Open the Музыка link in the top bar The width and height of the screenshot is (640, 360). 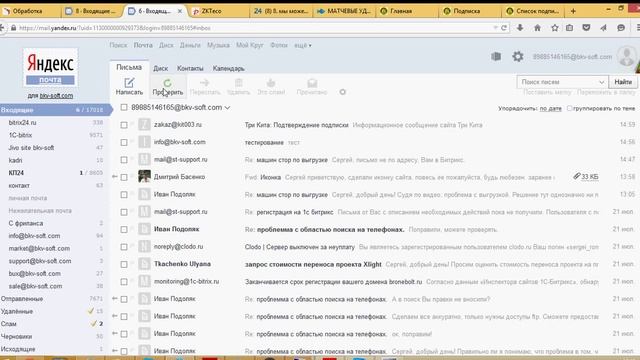click(x=218, y=45)
